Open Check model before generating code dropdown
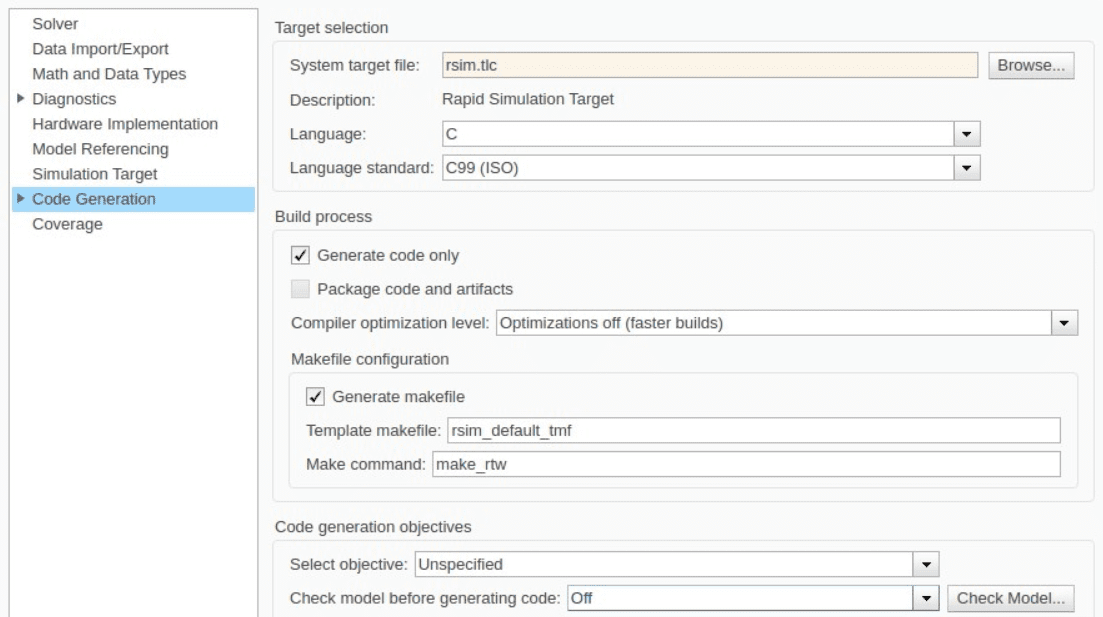Viewport: 1103px width, 617px height. tap(927, 598)
